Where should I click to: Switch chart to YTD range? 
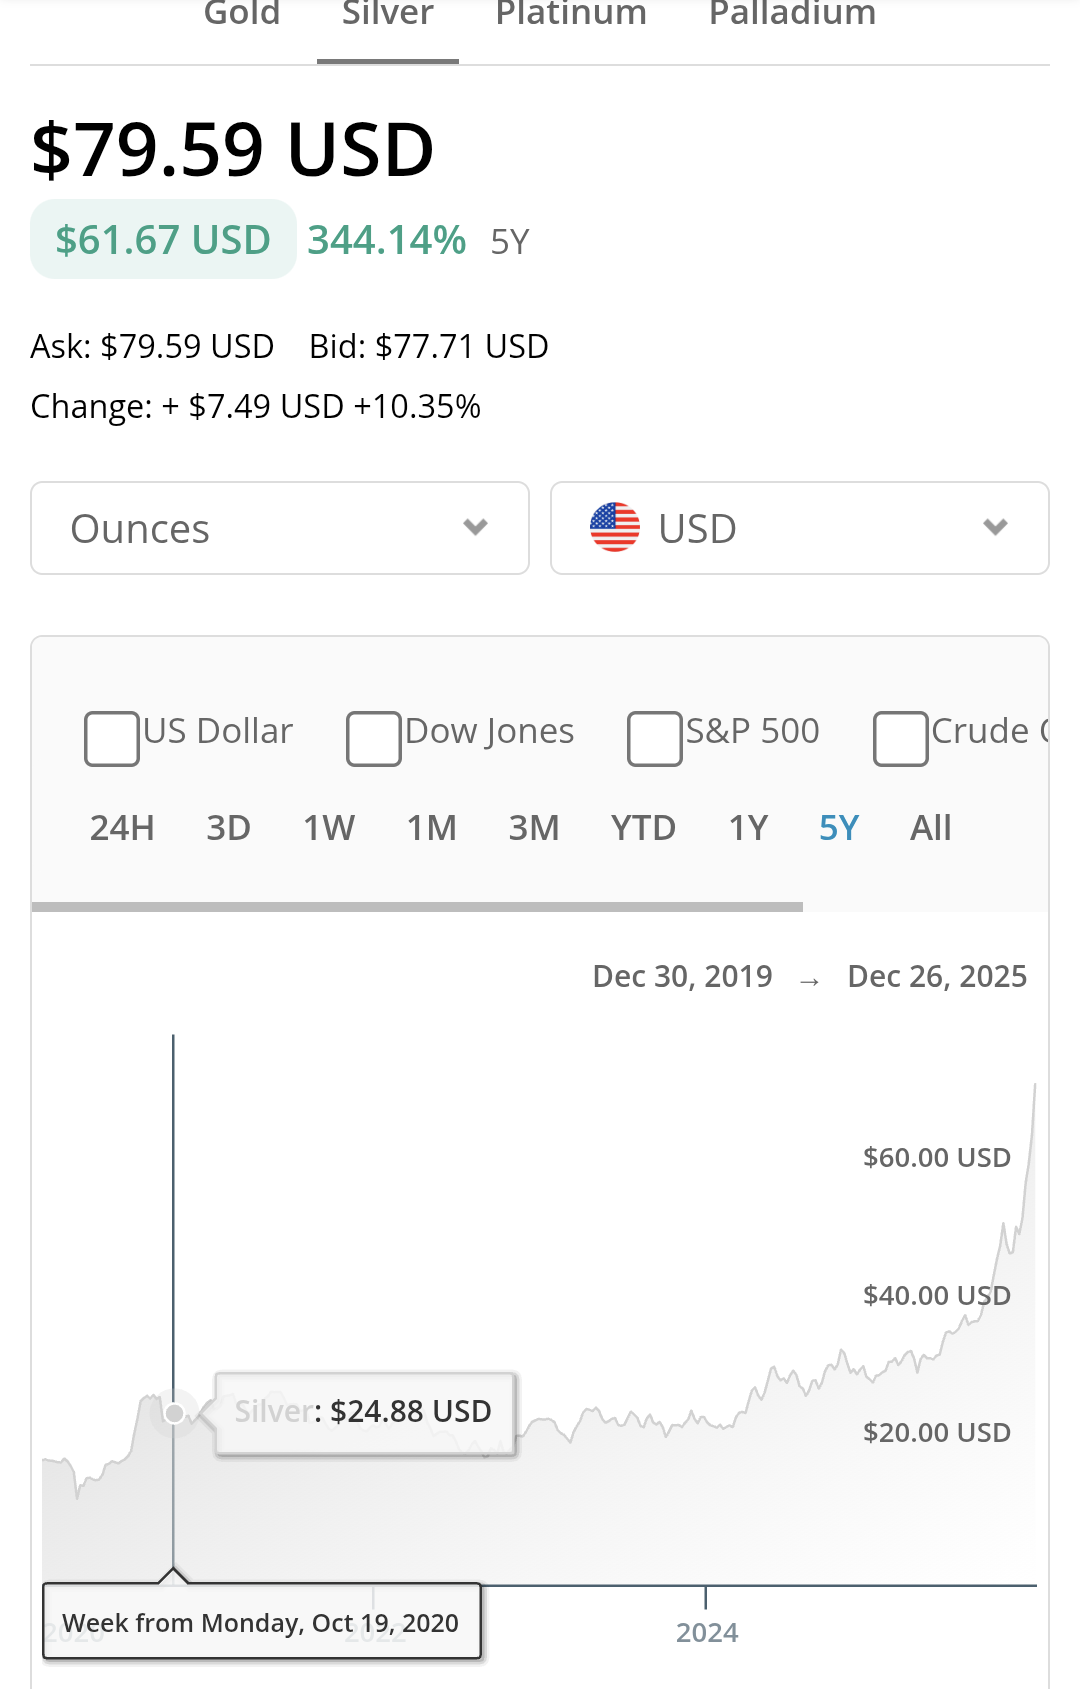click(643, 828)
